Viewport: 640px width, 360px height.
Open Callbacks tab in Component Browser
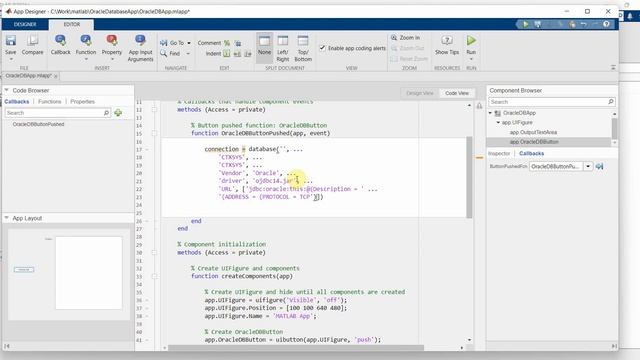point(531,153)
